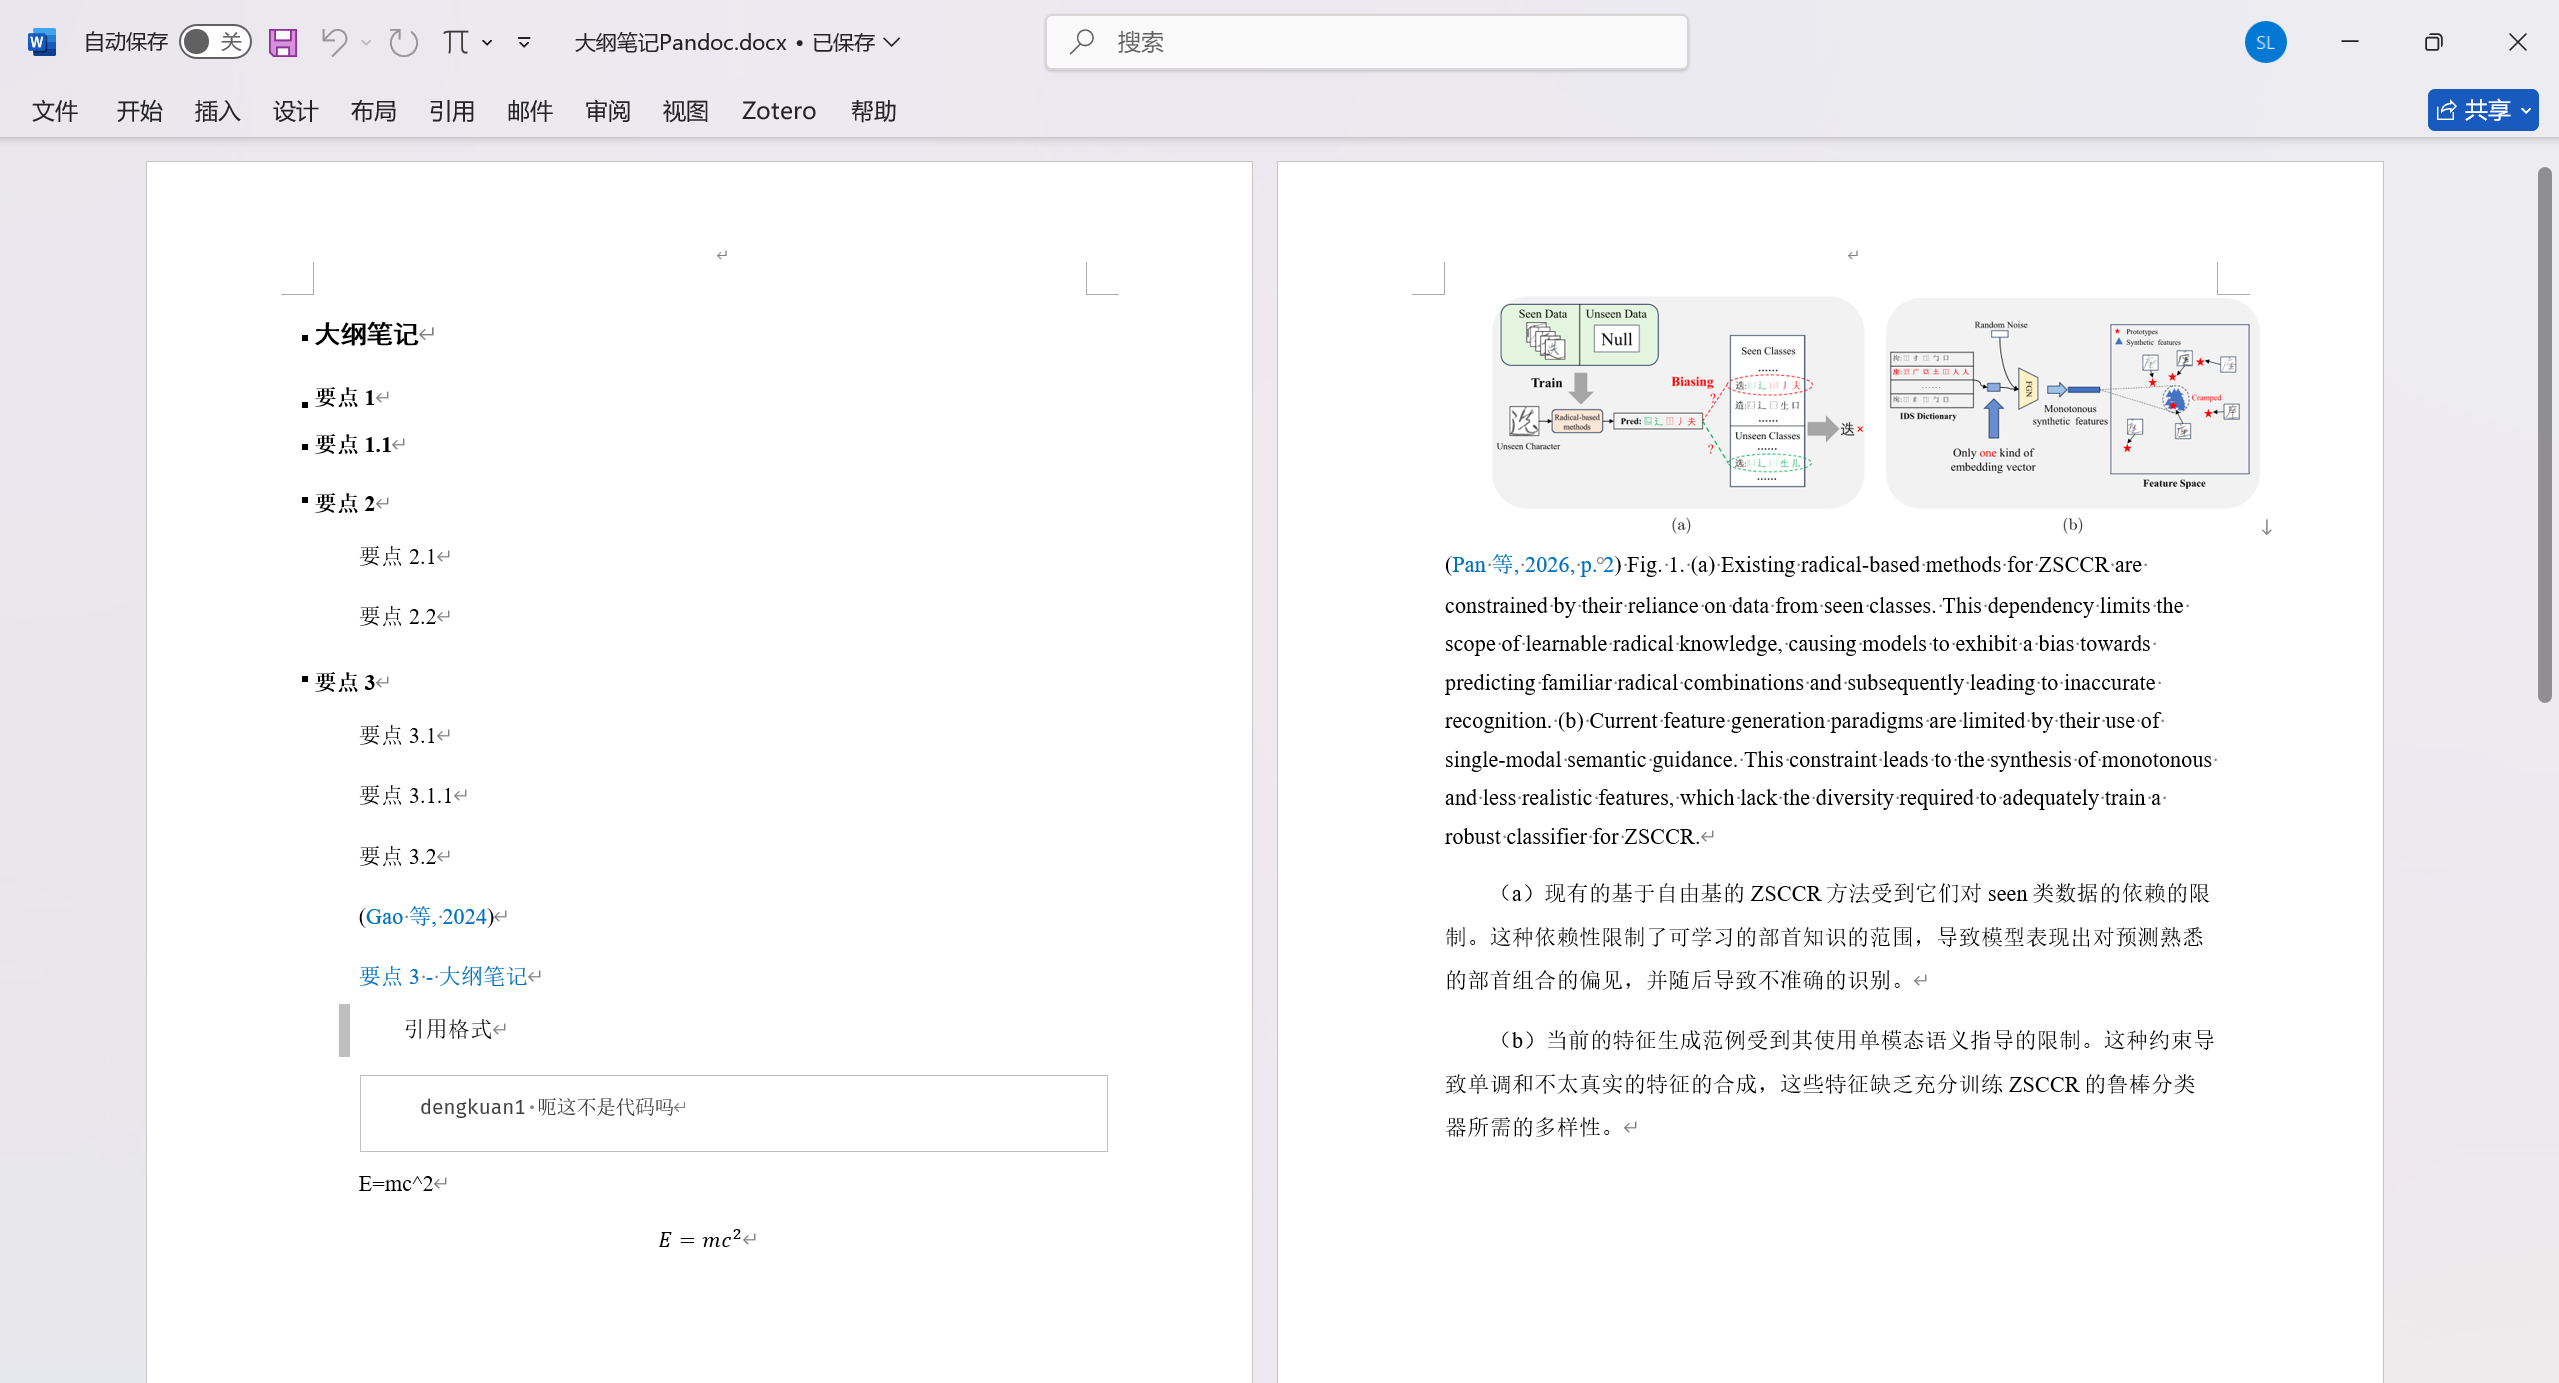Follow the Gao 等, 2024 citation link
Viewport: 2559px width, 1383px height.
coord(426,916)
